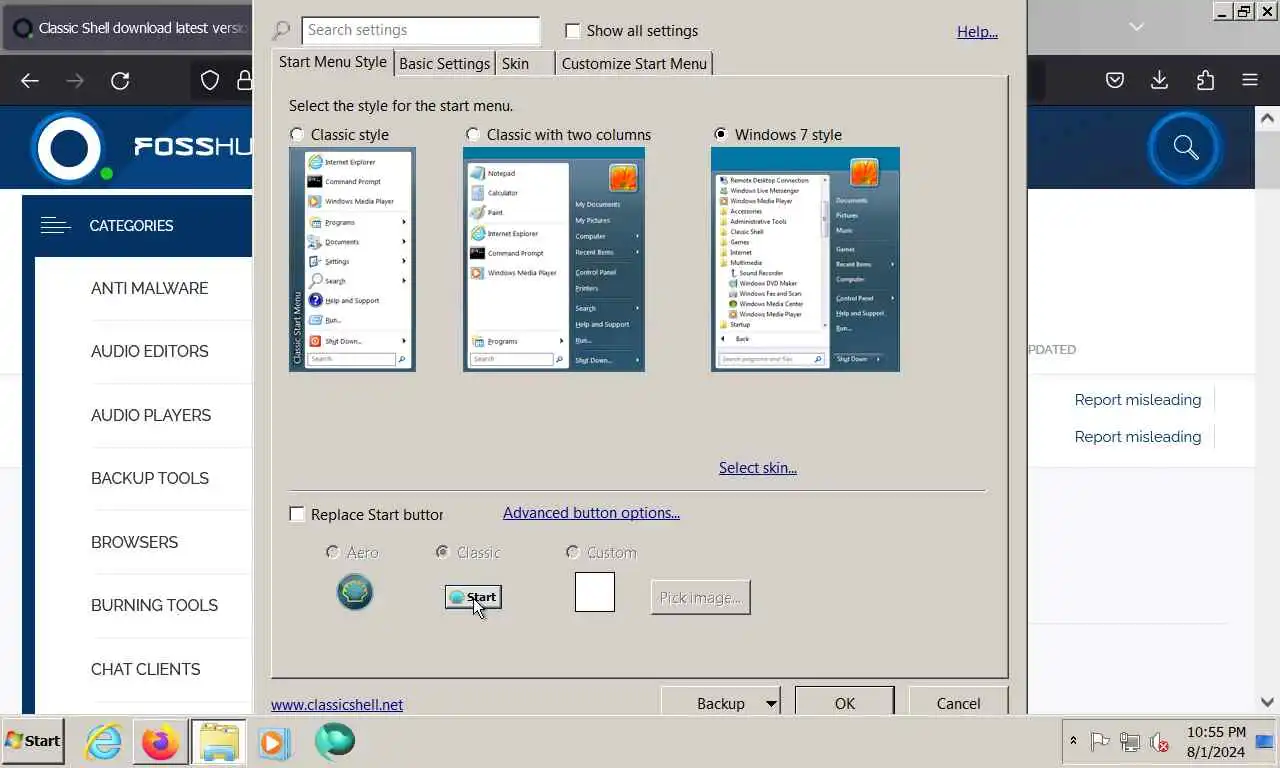Click the padlock icon in the Firefox address bar
Image resolution: width=1280 pixels, height=768 pixels.
[x=244, y=81]
